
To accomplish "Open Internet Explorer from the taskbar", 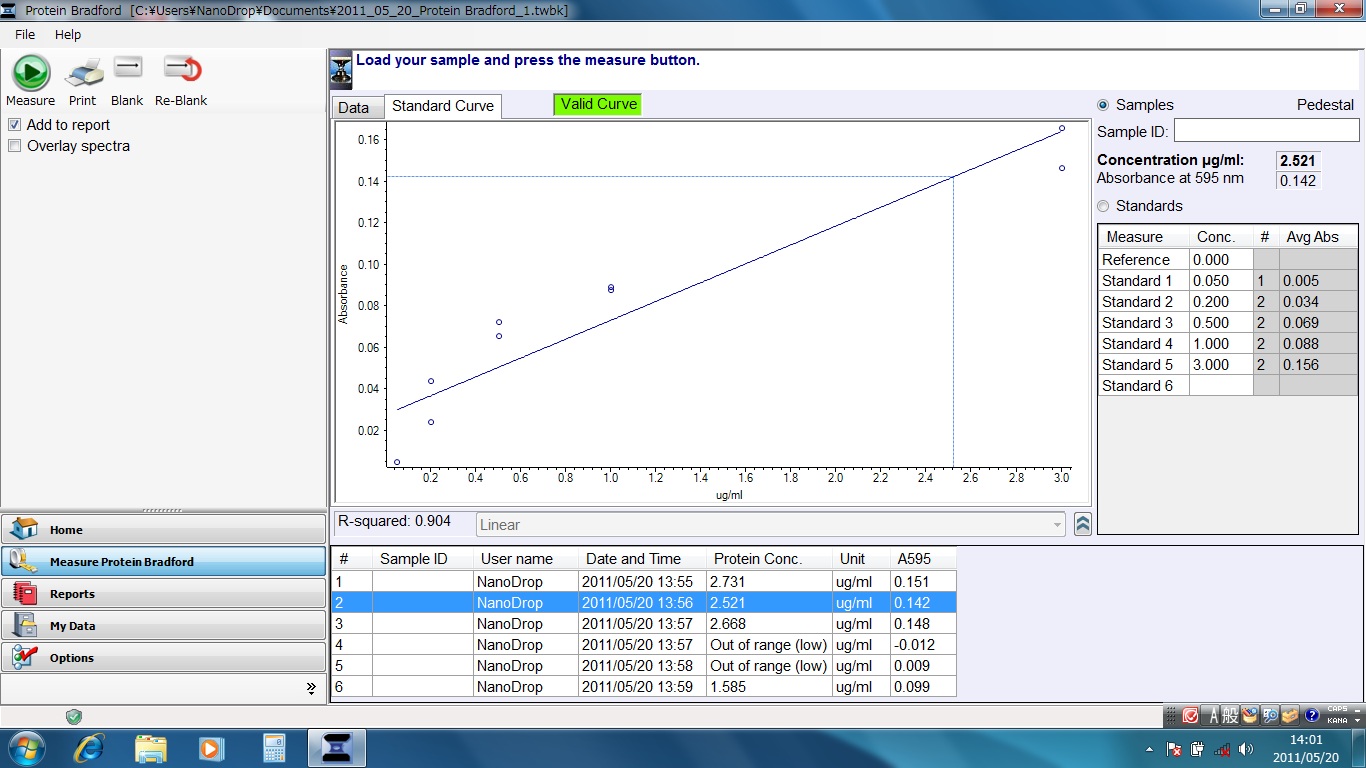I will [90, 748].
